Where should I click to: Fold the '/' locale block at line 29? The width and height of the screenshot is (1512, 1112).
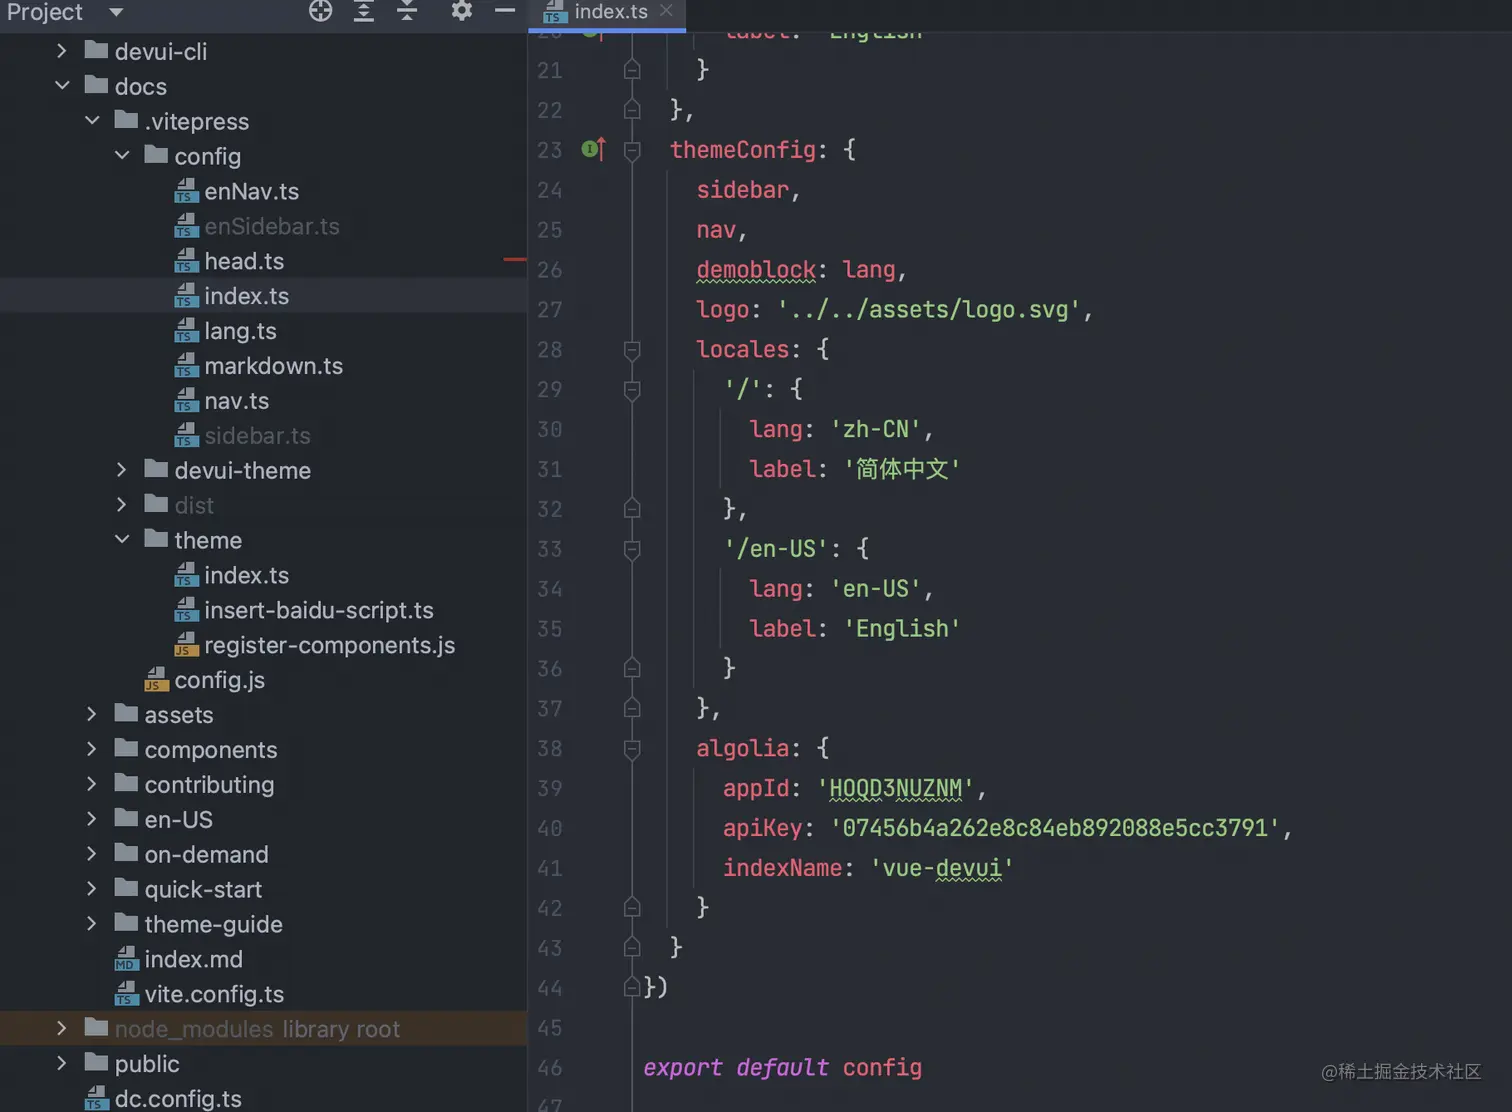[632, 390]
